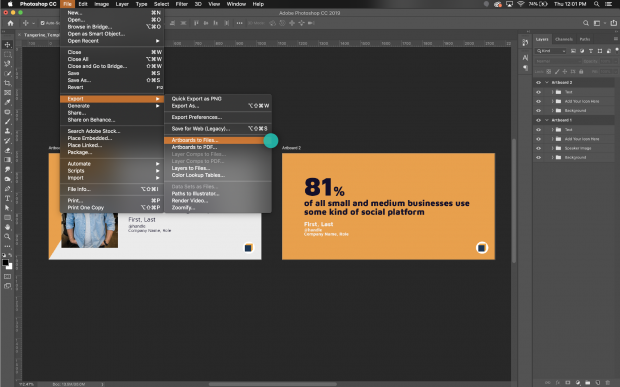Toggle Quick Mask mode icon

8,276
